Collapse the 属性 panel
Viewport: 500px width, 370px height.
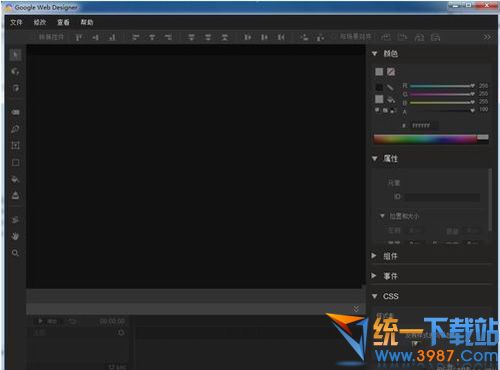375,158
